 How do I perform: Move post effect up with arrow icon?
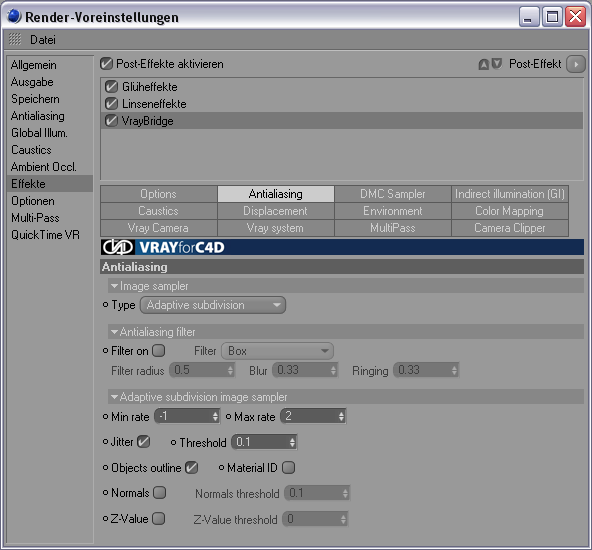[483, 65]
